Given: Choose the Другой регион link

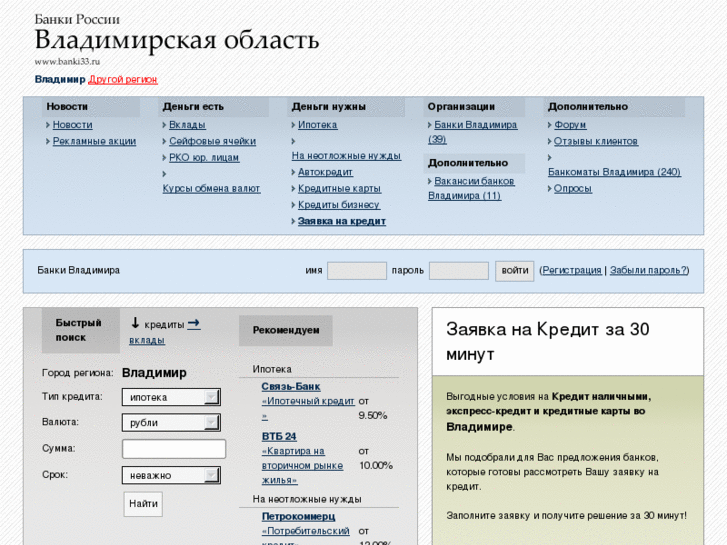Looking at the screenshot, I should click(123, 79).
